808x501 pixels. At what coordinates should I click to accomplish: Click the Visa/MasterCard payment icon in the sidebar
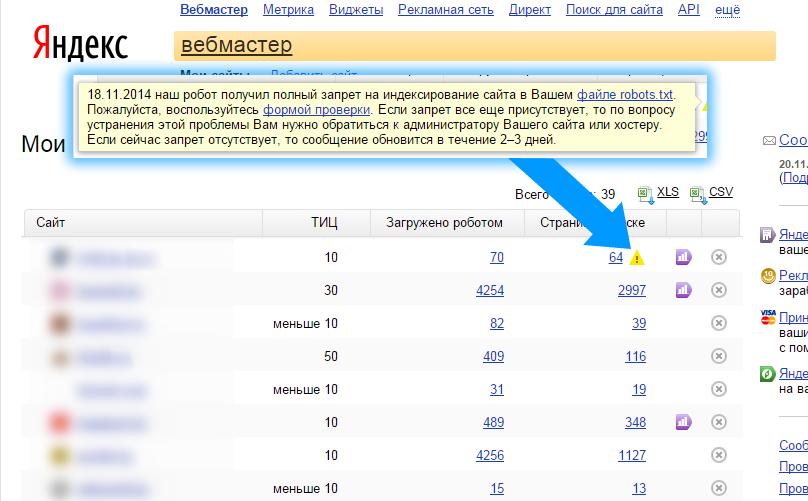[768, 317]
